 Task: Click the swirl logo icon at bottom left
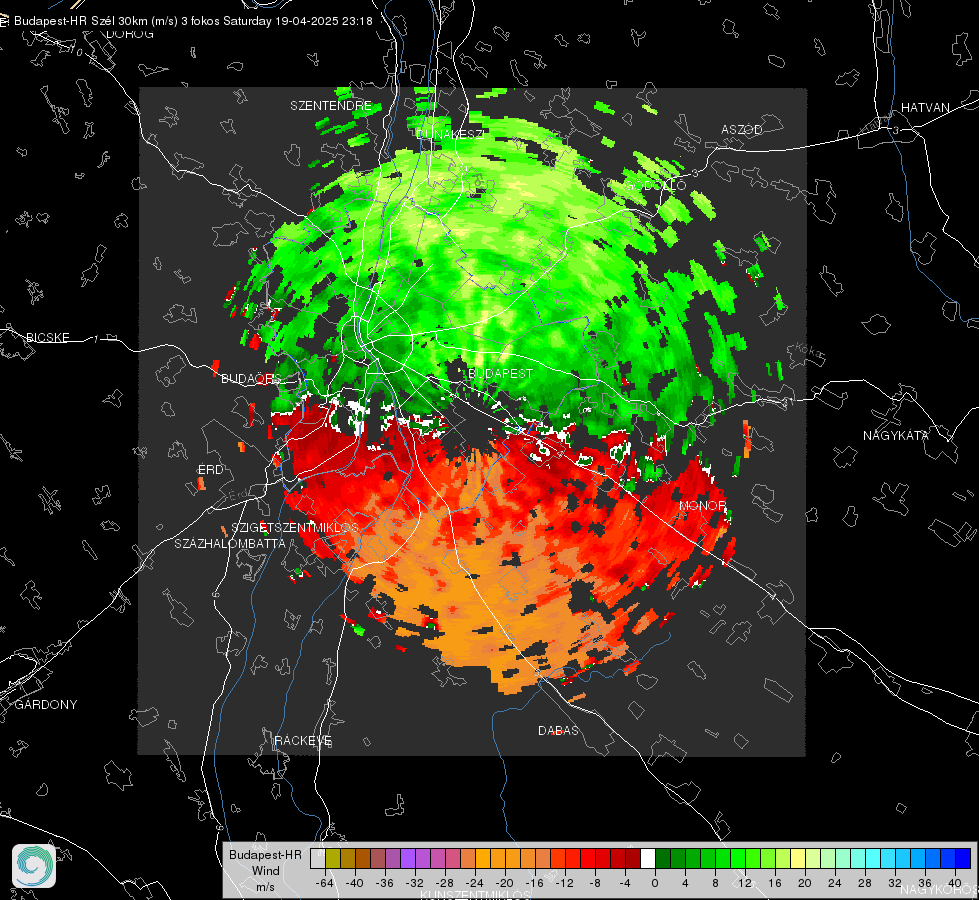[x=34, y=866]
